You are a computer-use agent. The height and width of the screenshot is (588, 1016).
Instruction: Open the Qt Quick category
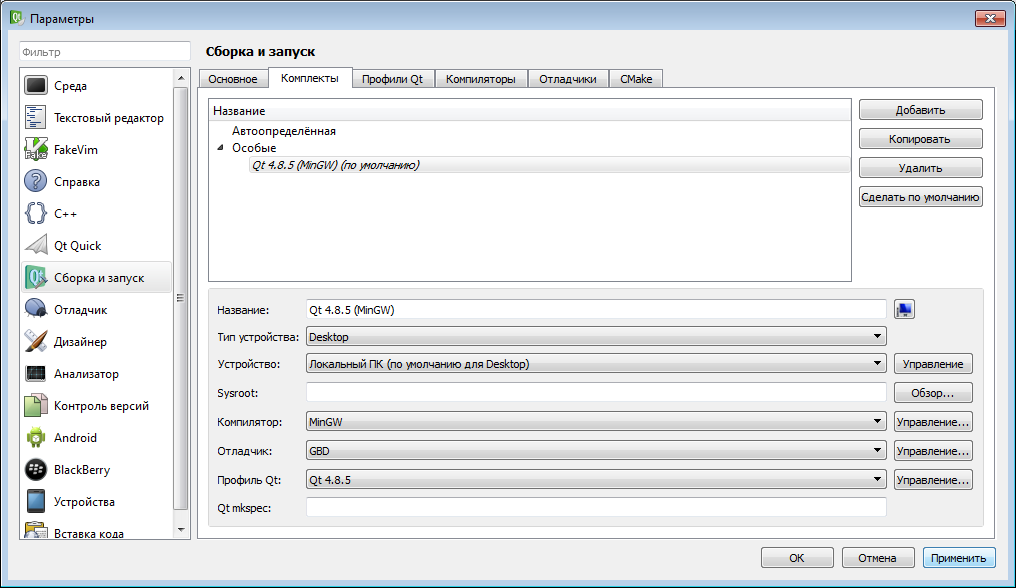(97, 246)
